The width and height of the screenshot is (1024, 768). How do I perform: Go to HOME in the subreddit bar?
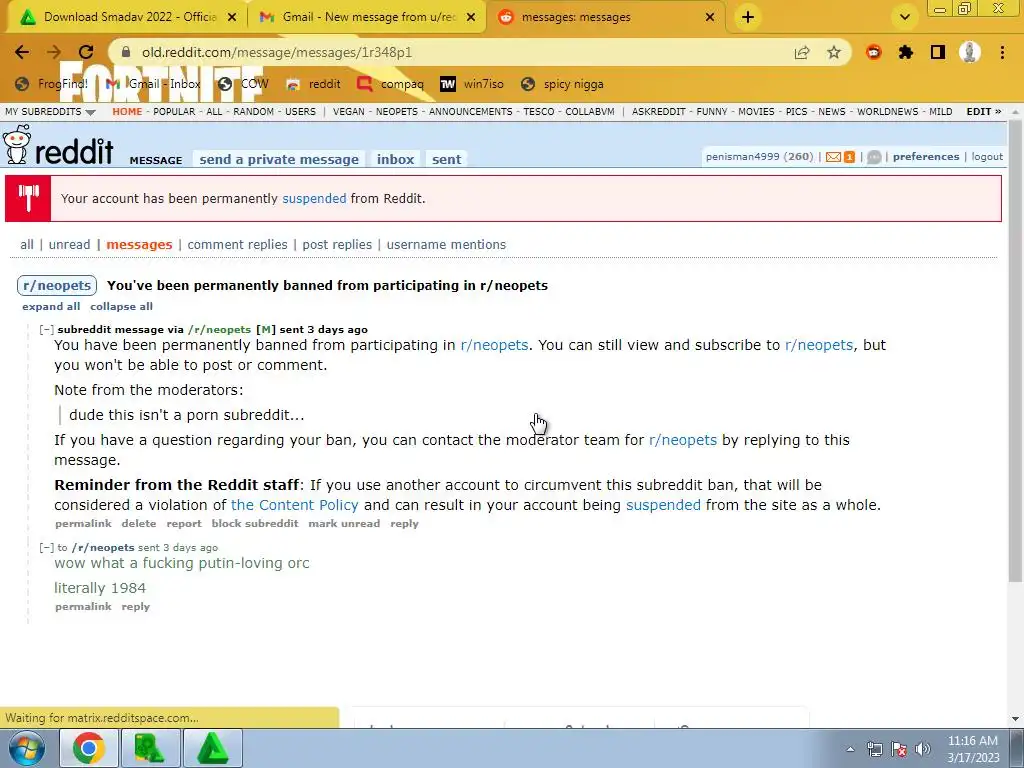(x=127, y=112)
